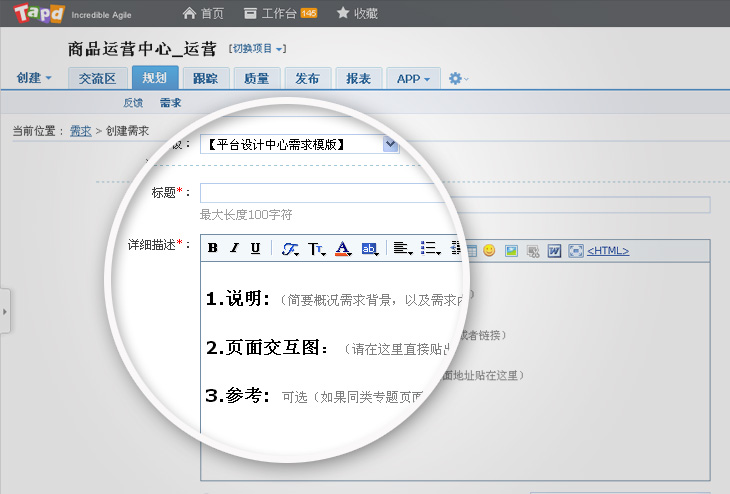Toggle bold formatting in the editor
Image resolution: width=730 pixels, height=494 pixels.
pos(213,249)
